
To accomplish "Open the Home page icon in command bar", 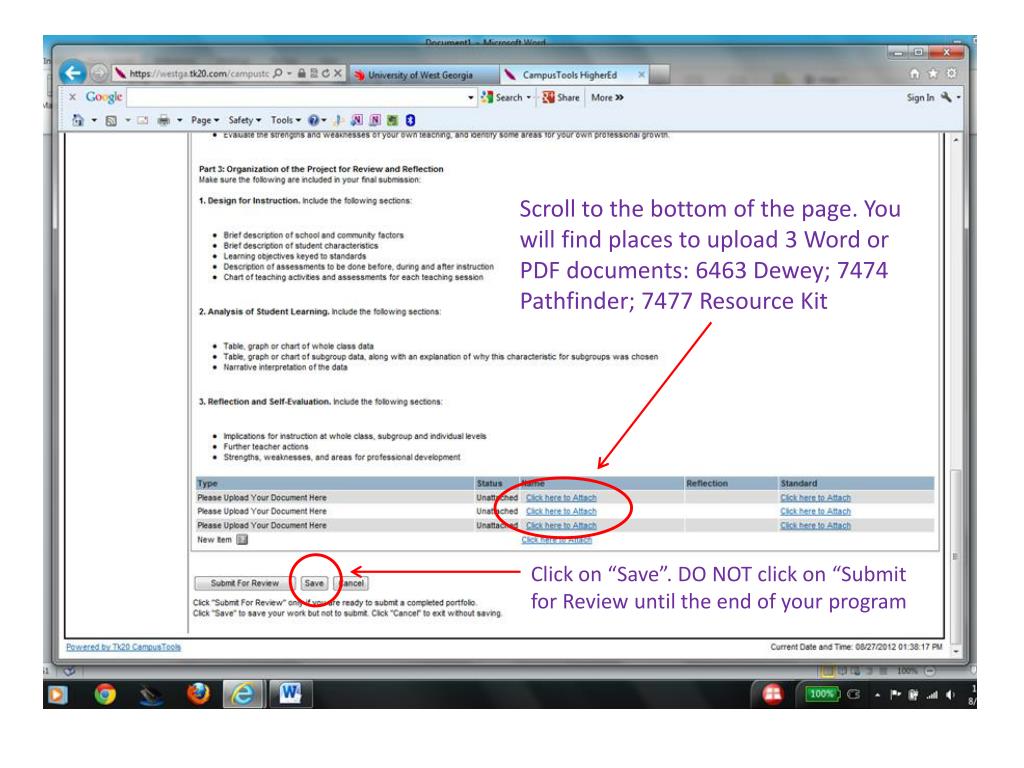I will (78, 120).
